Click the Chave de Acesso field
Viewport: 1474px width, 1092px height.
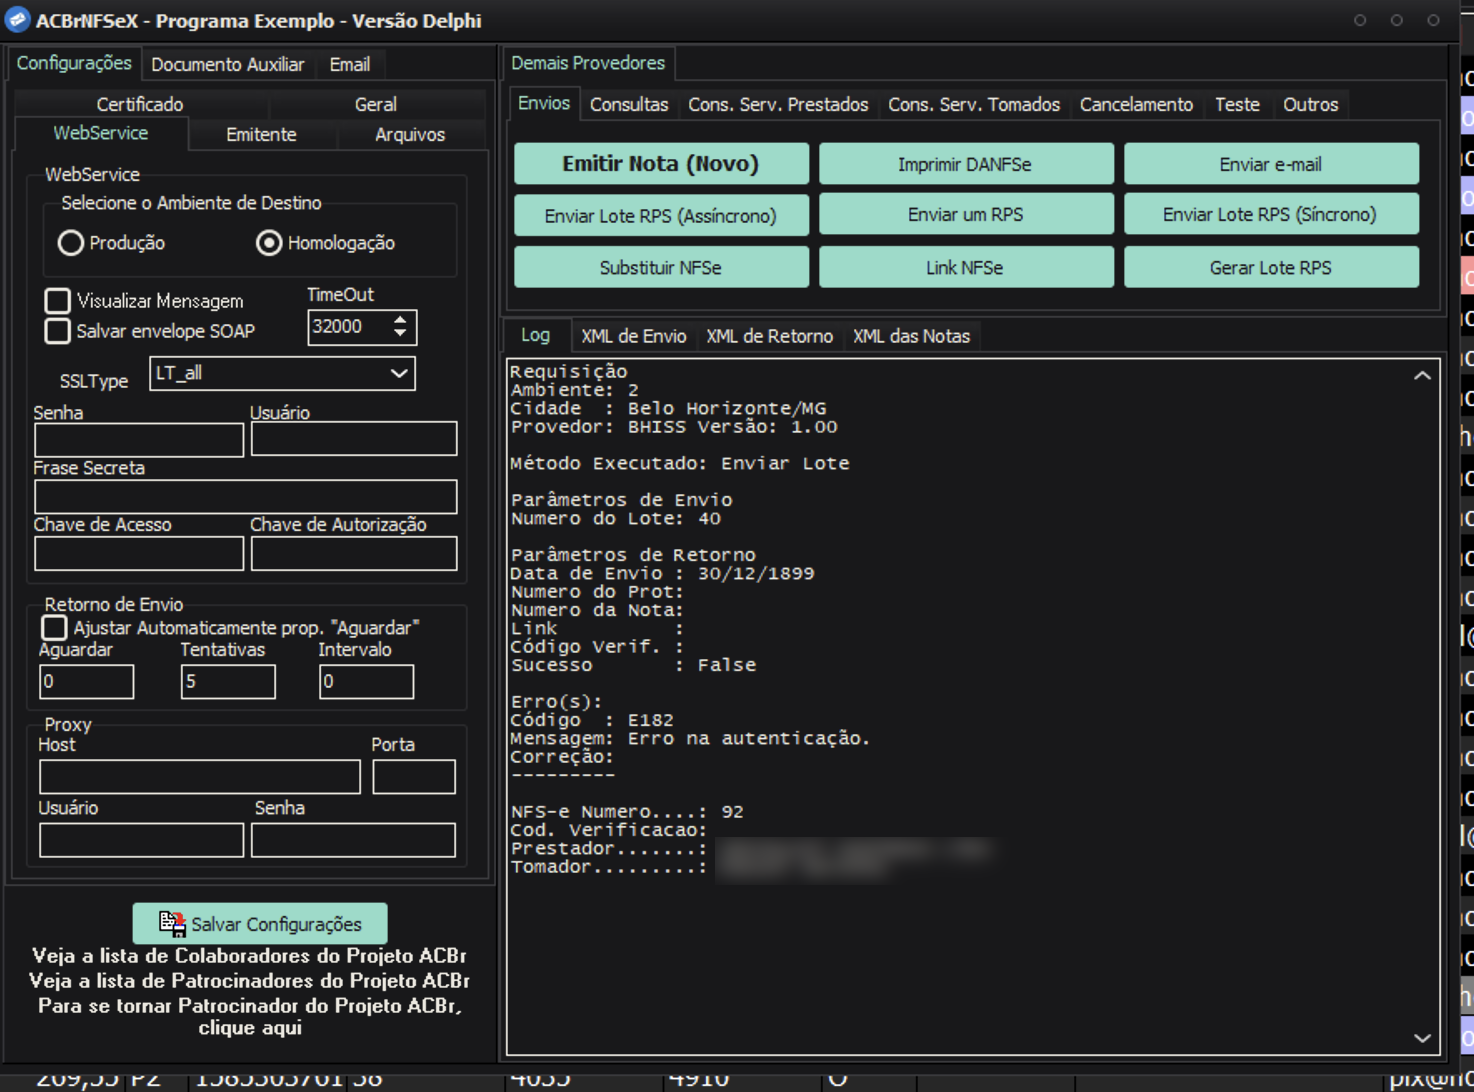point(139,554)
